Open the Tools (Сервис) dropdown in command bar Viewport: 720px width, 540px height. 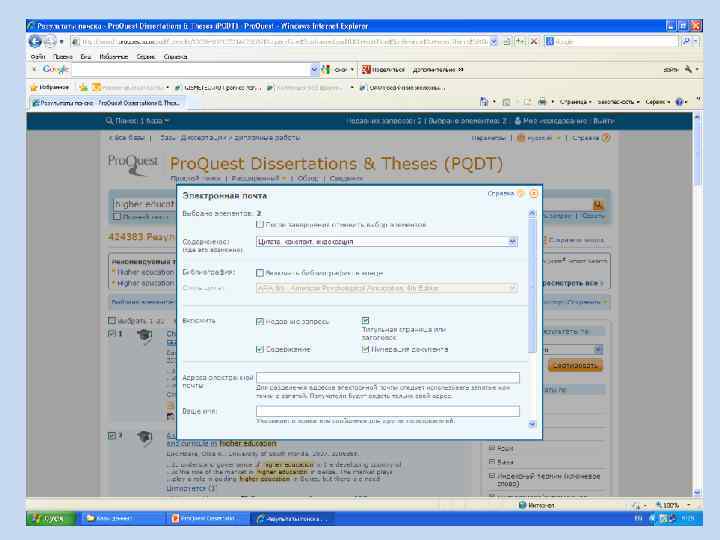point(658,102)
